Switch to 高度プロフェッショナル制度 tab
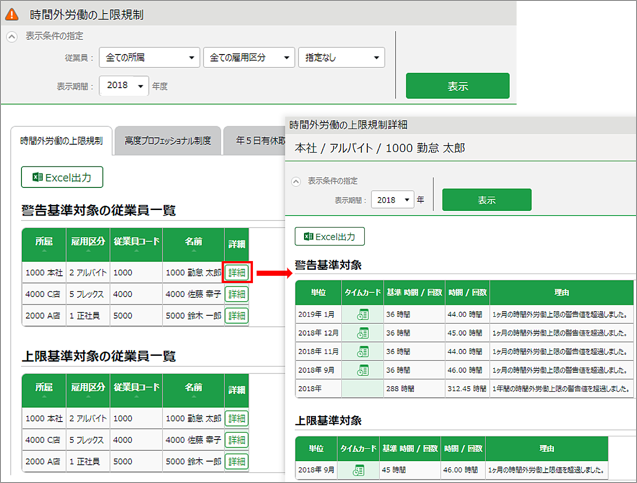The width and height of the screenshot is (637, 483). [x=167, y=141]
